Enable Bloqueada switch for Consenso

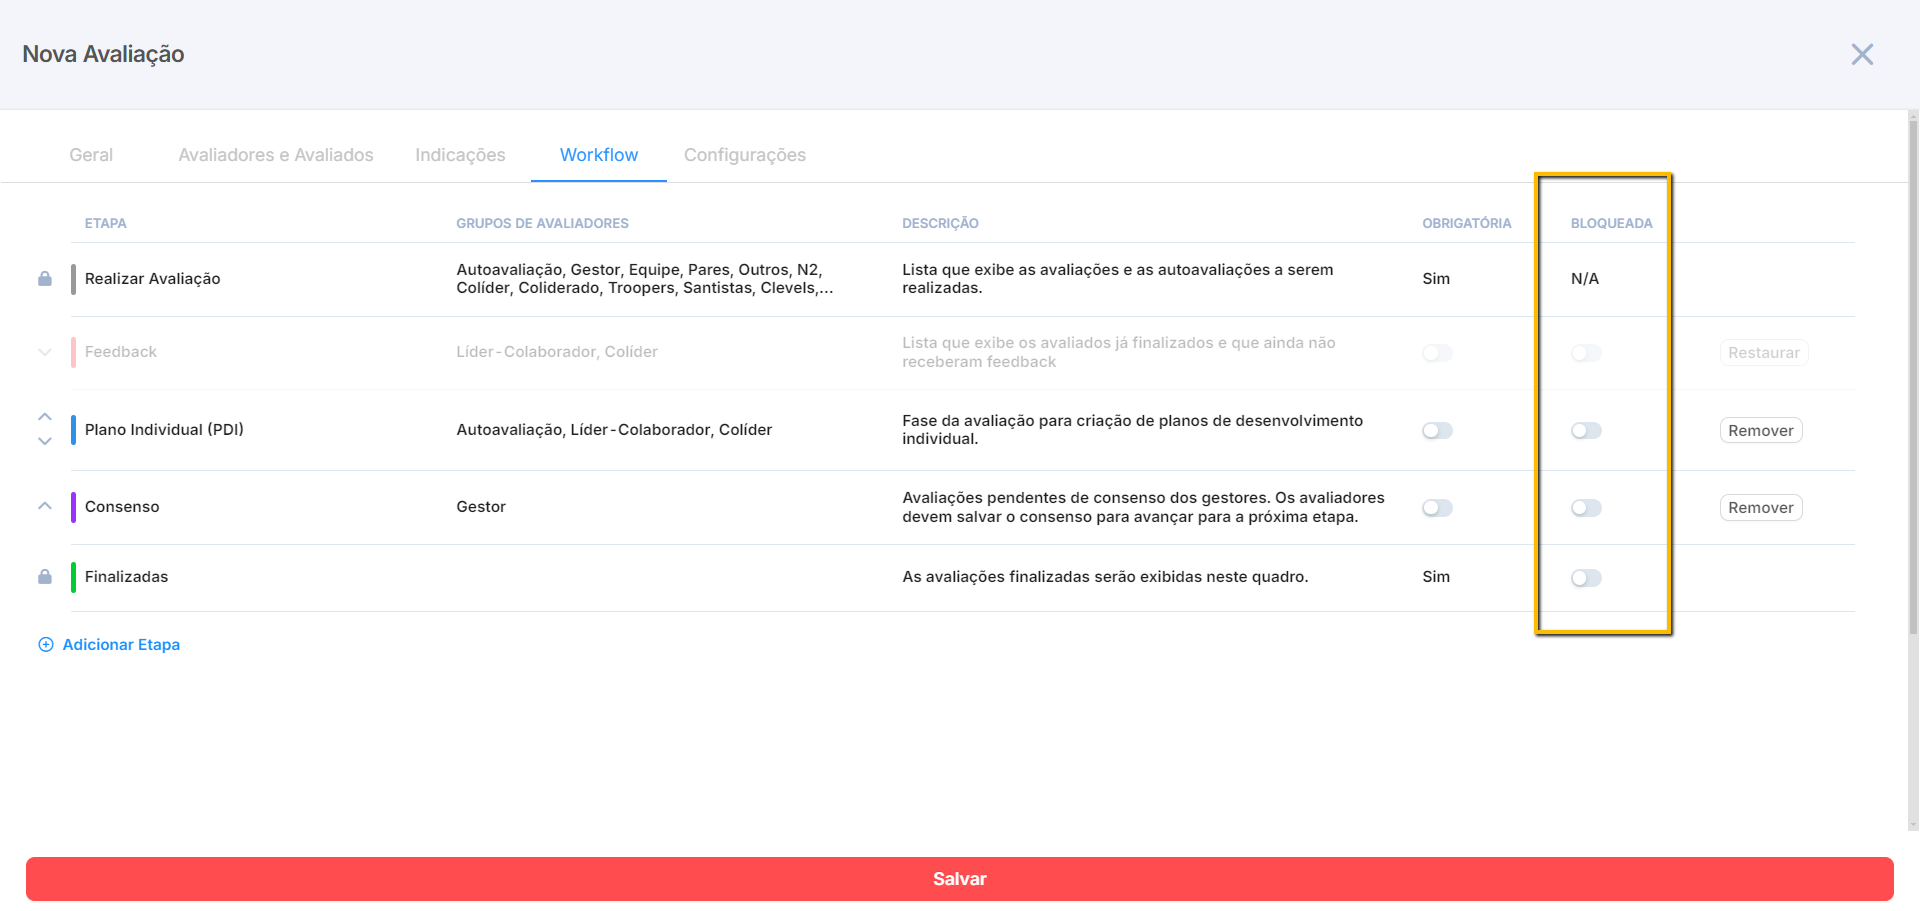point(1586,508)
